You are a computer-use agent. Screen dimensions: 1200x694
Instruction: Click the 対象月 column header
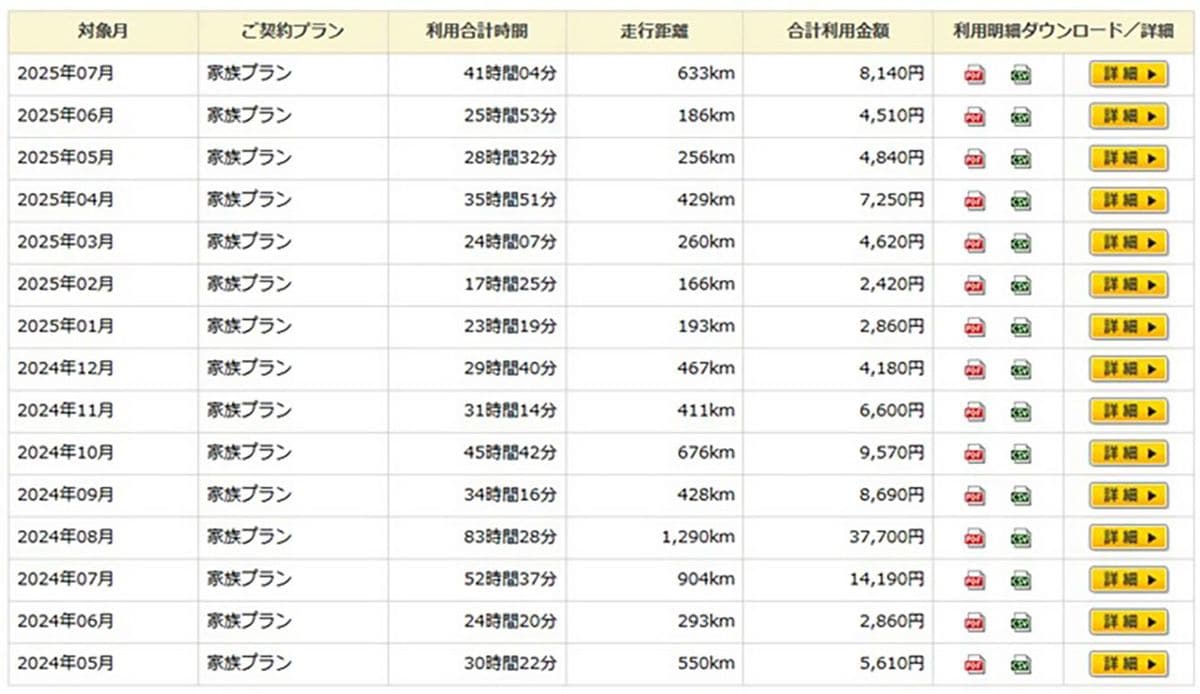coord(103,31)
